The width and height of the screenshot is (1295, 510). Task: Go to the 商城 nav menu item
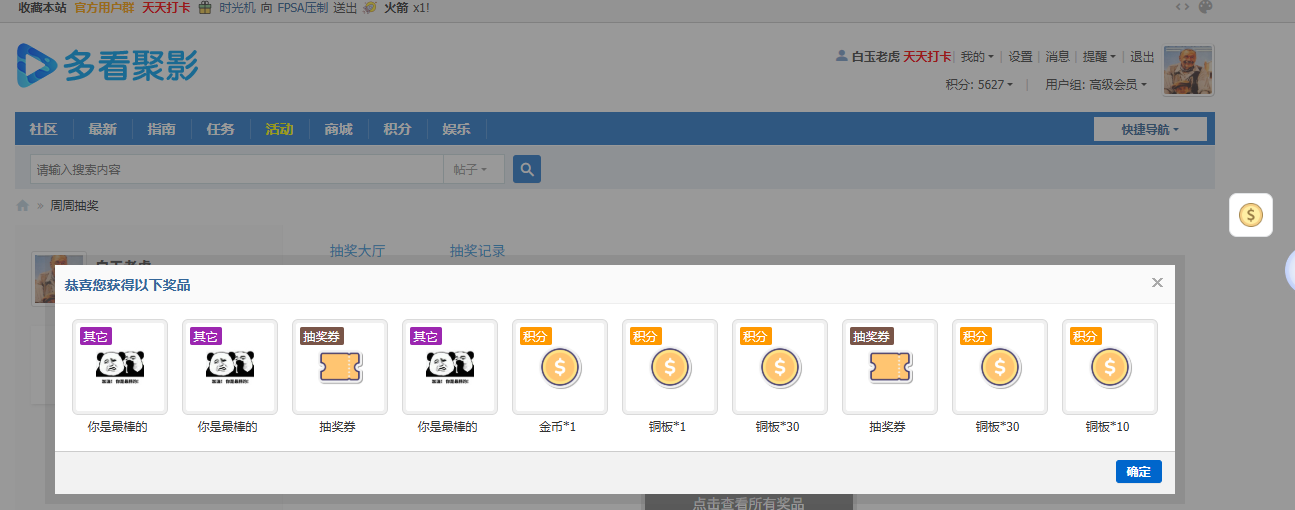point(338,129)
